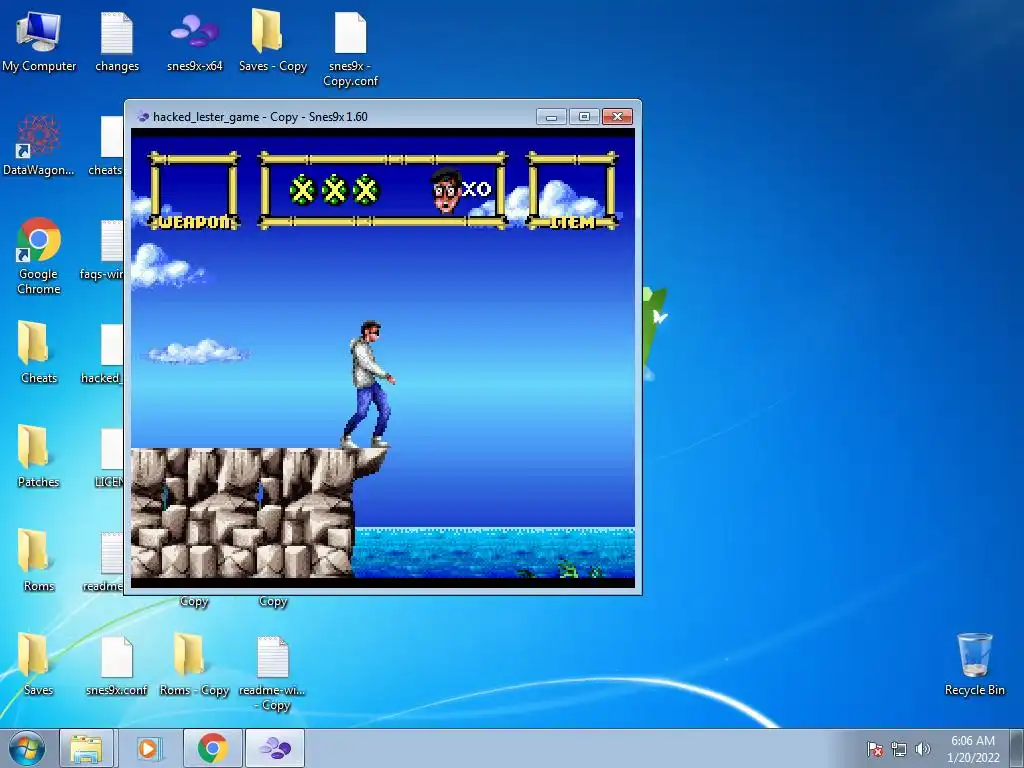Click the WEAPON frame in game
This screenshot has height=768, width=1024.
coord(194,191)
